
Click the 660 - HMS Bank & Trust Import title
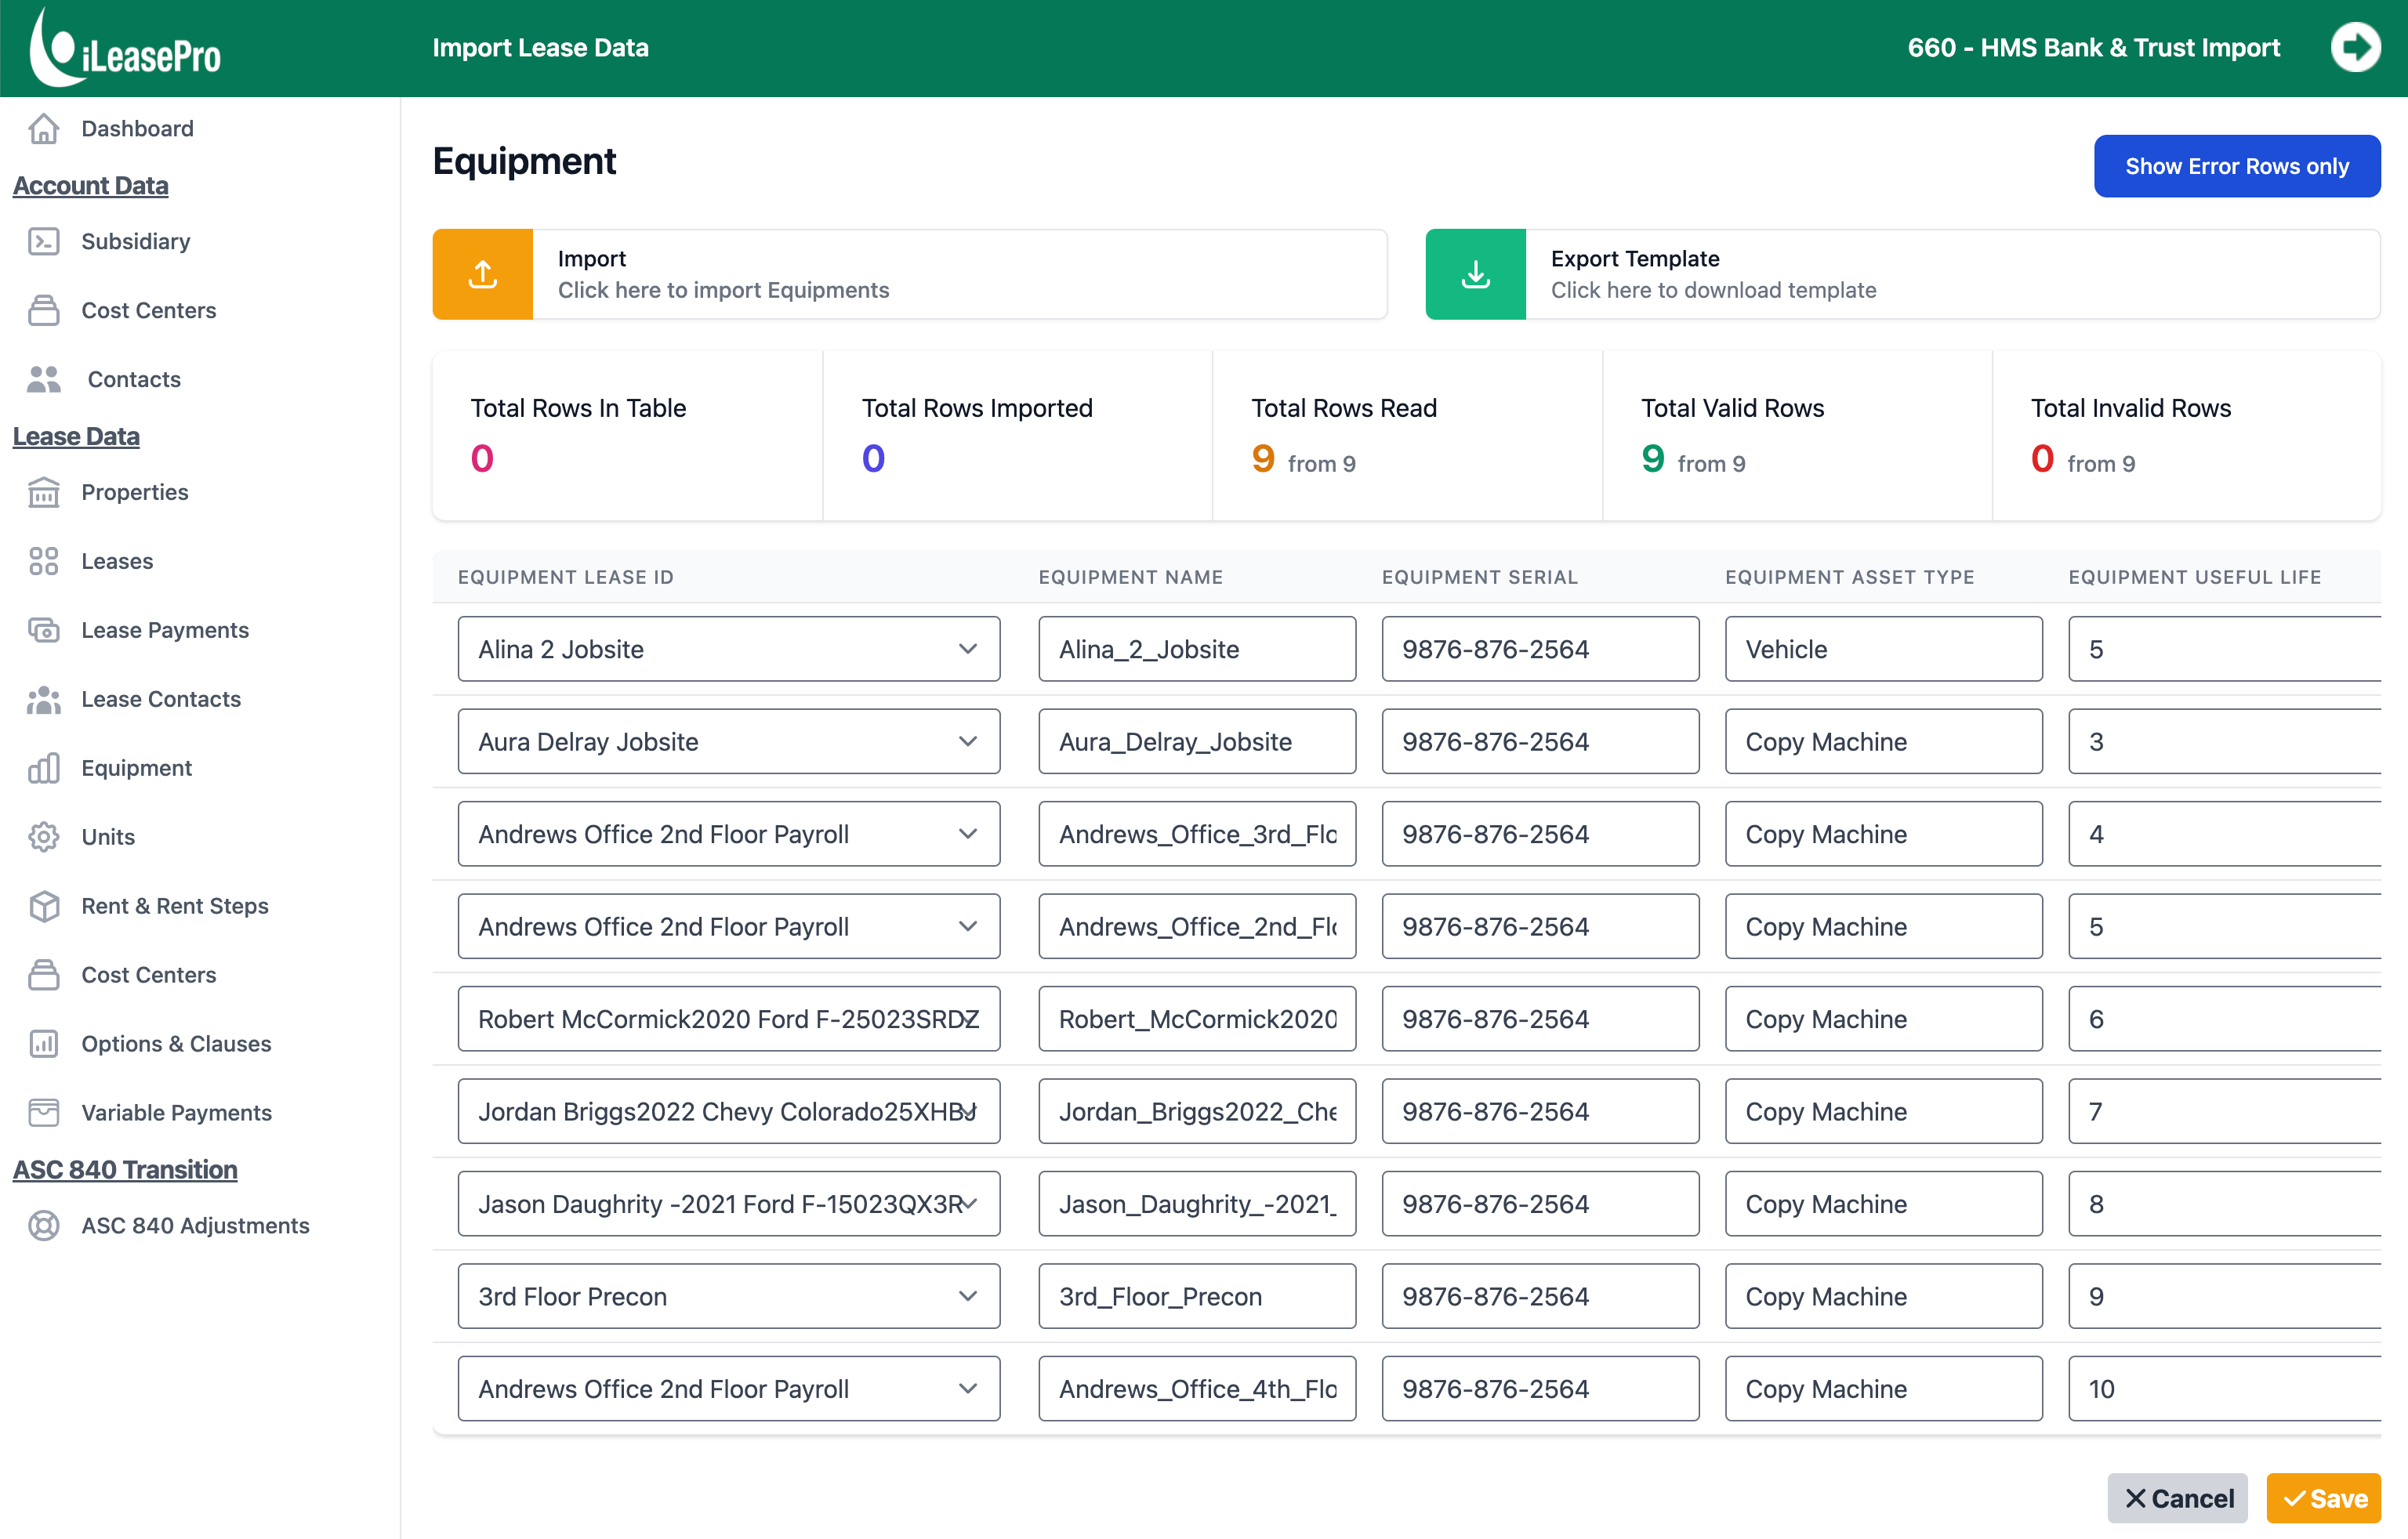2094,47
